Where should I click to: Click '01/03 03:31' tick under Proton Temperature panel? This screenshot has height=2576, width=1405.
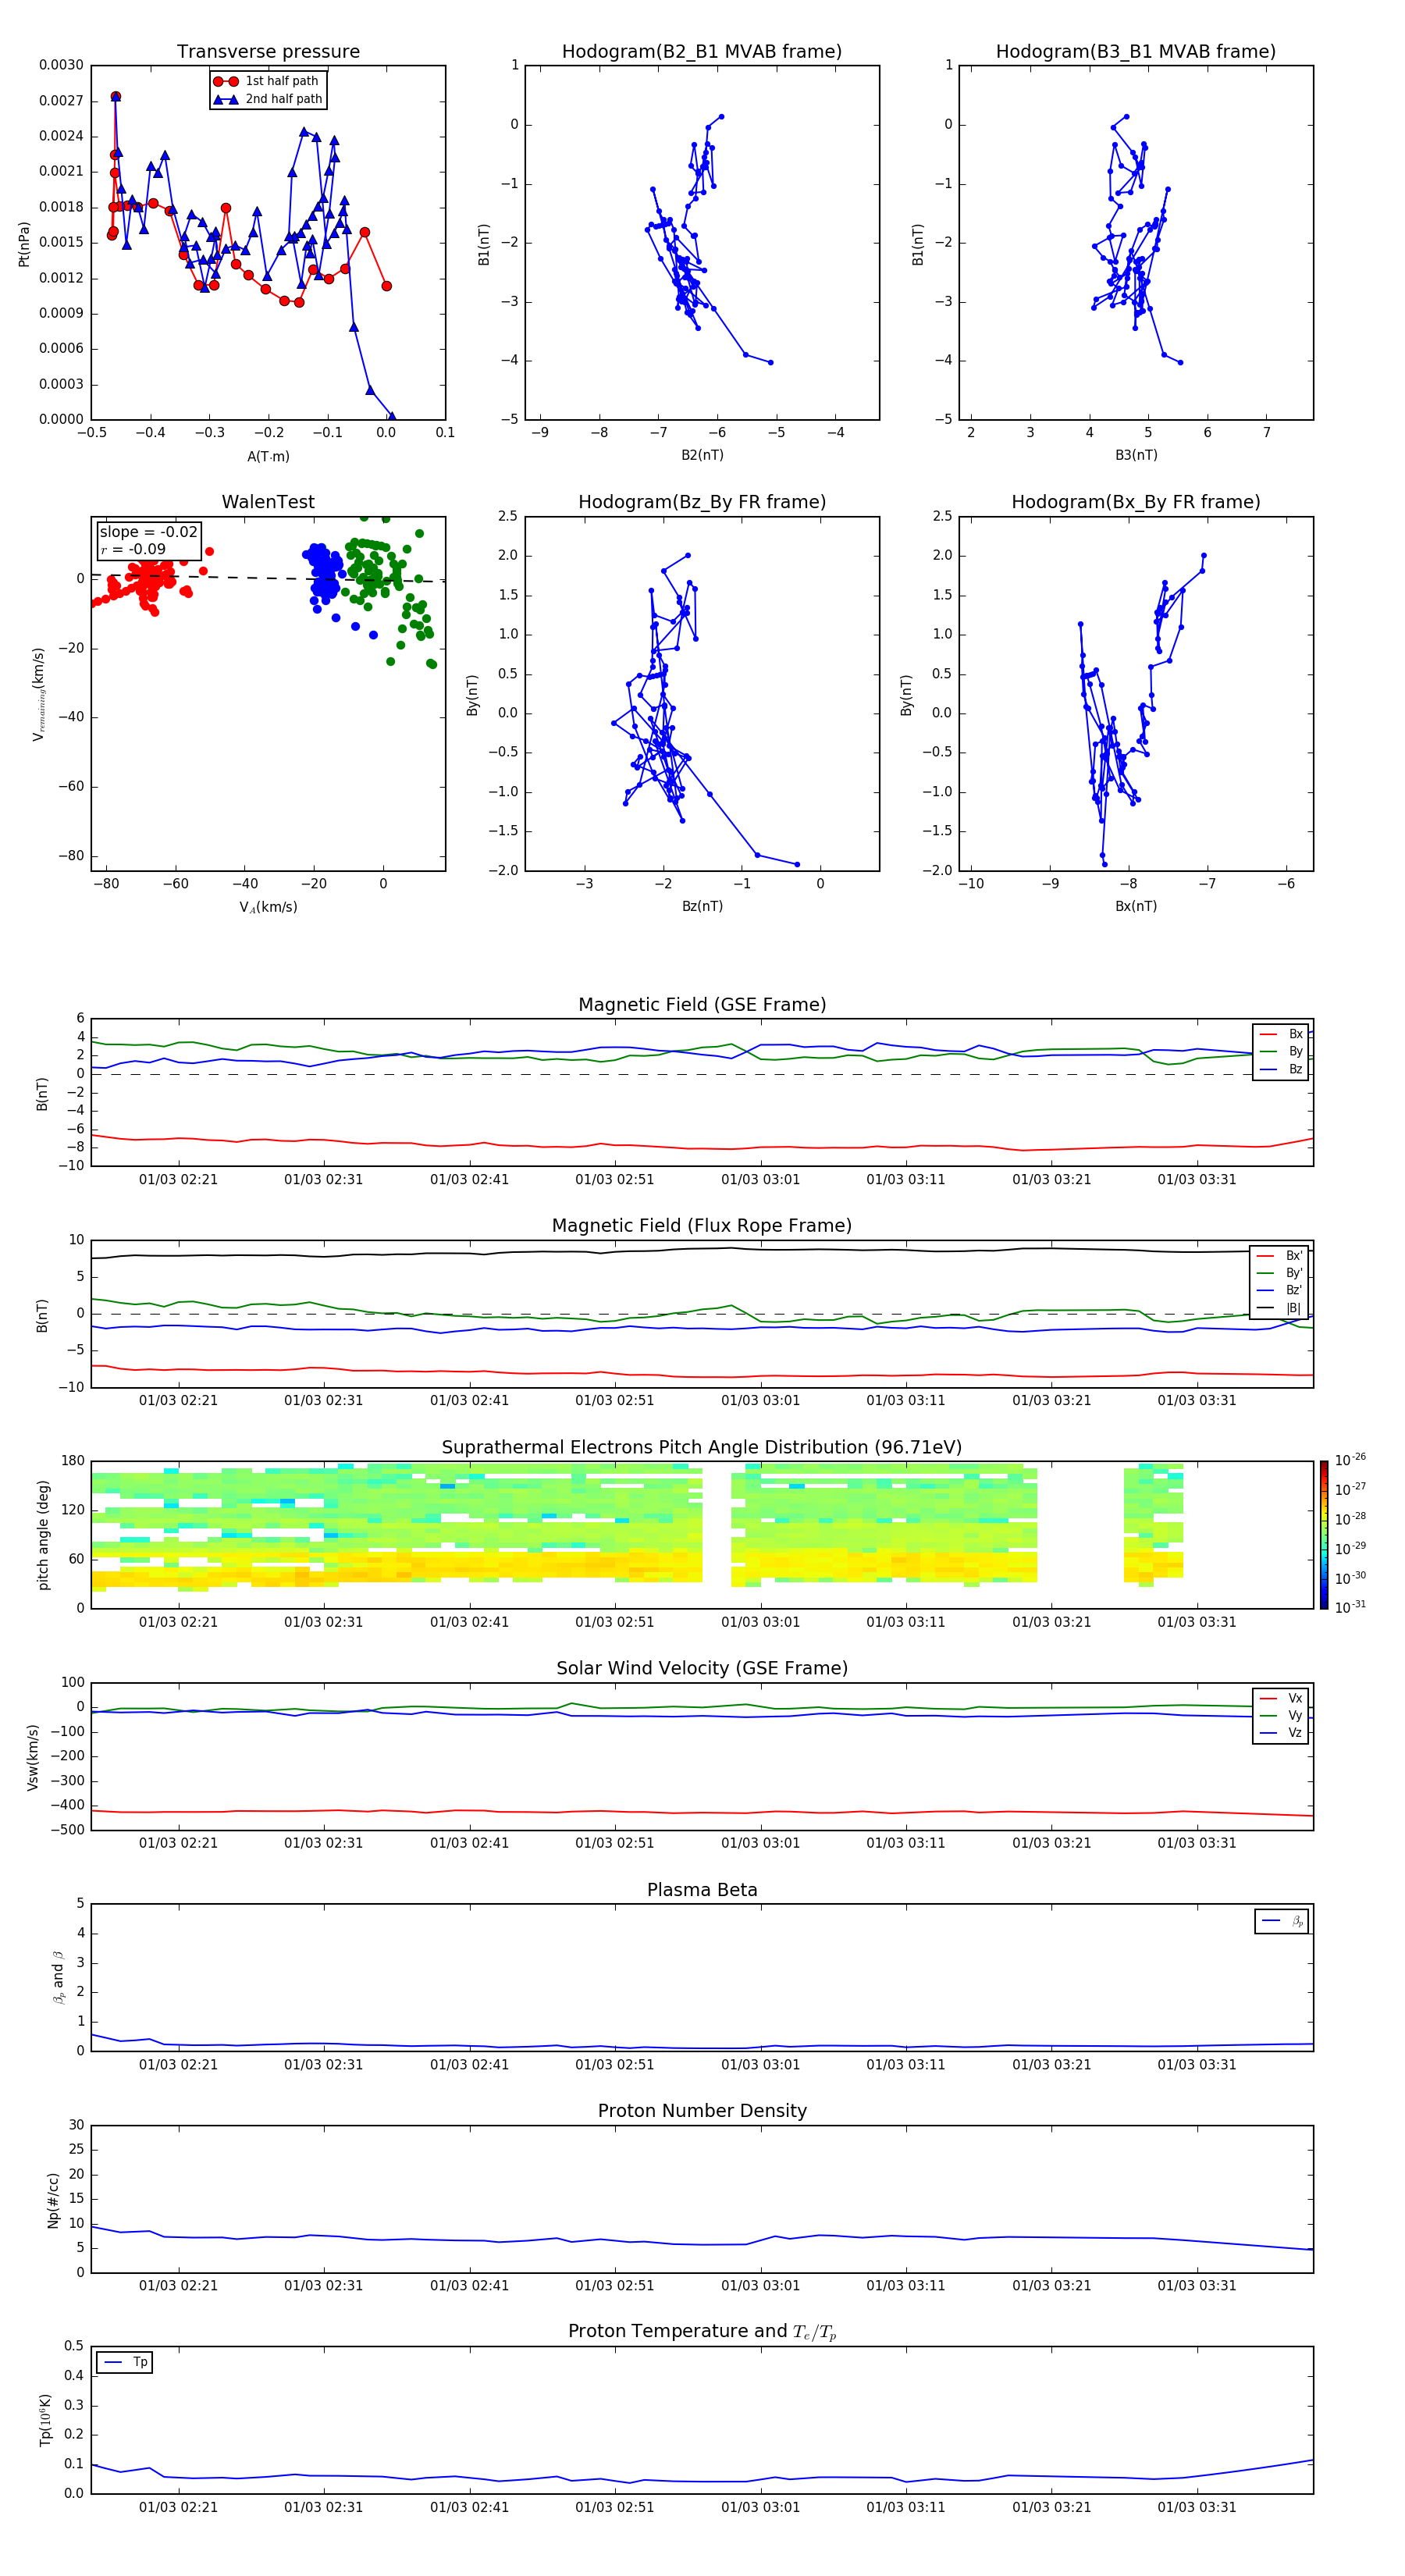(1197, 2507)
